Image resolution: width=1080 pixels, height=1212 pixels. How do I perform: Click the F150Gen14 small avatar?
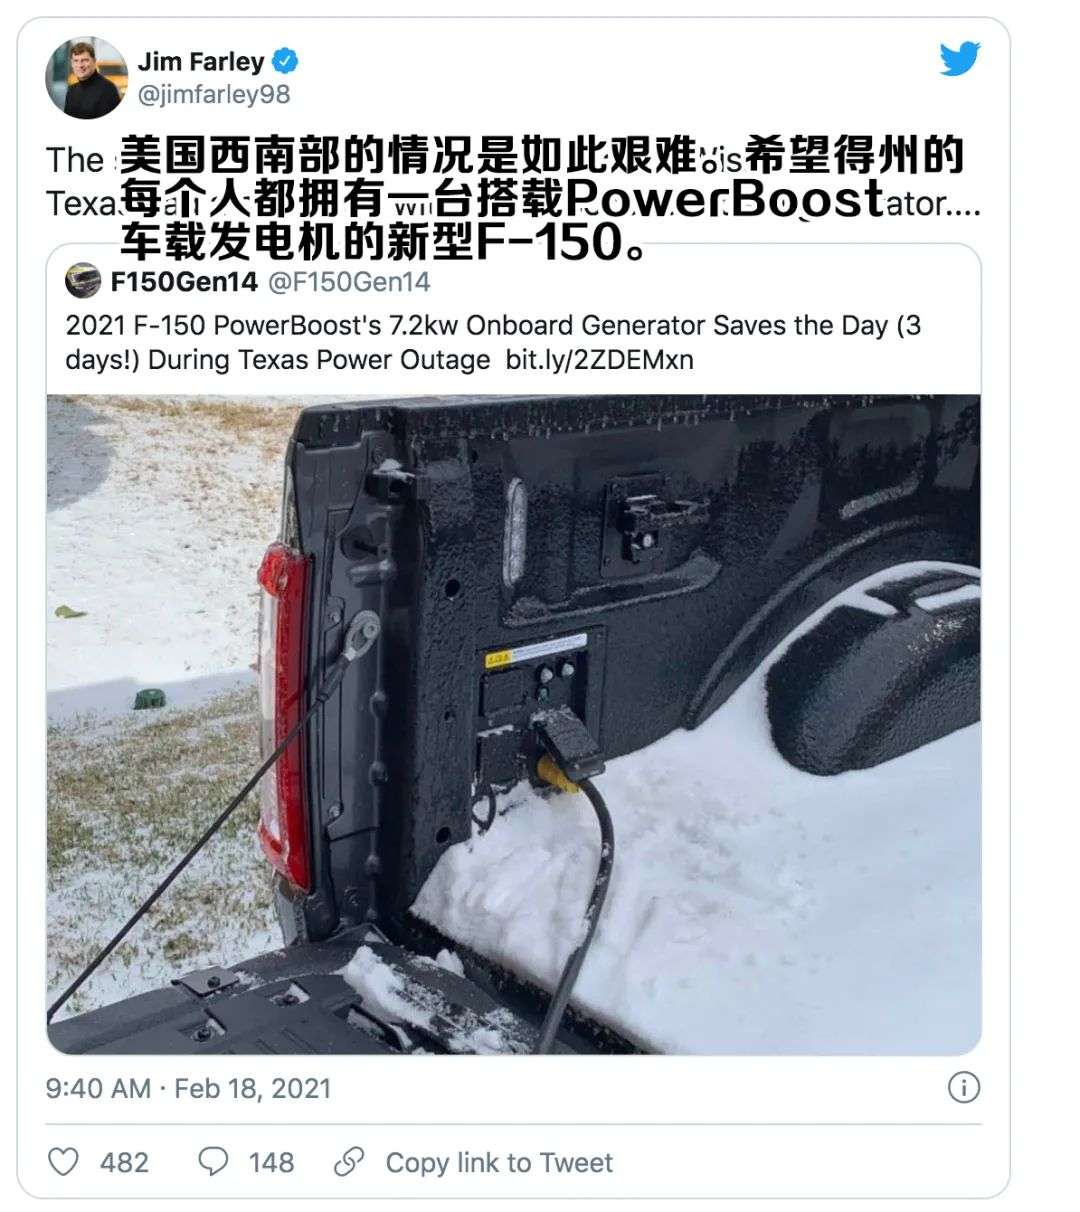pos(83,281)
